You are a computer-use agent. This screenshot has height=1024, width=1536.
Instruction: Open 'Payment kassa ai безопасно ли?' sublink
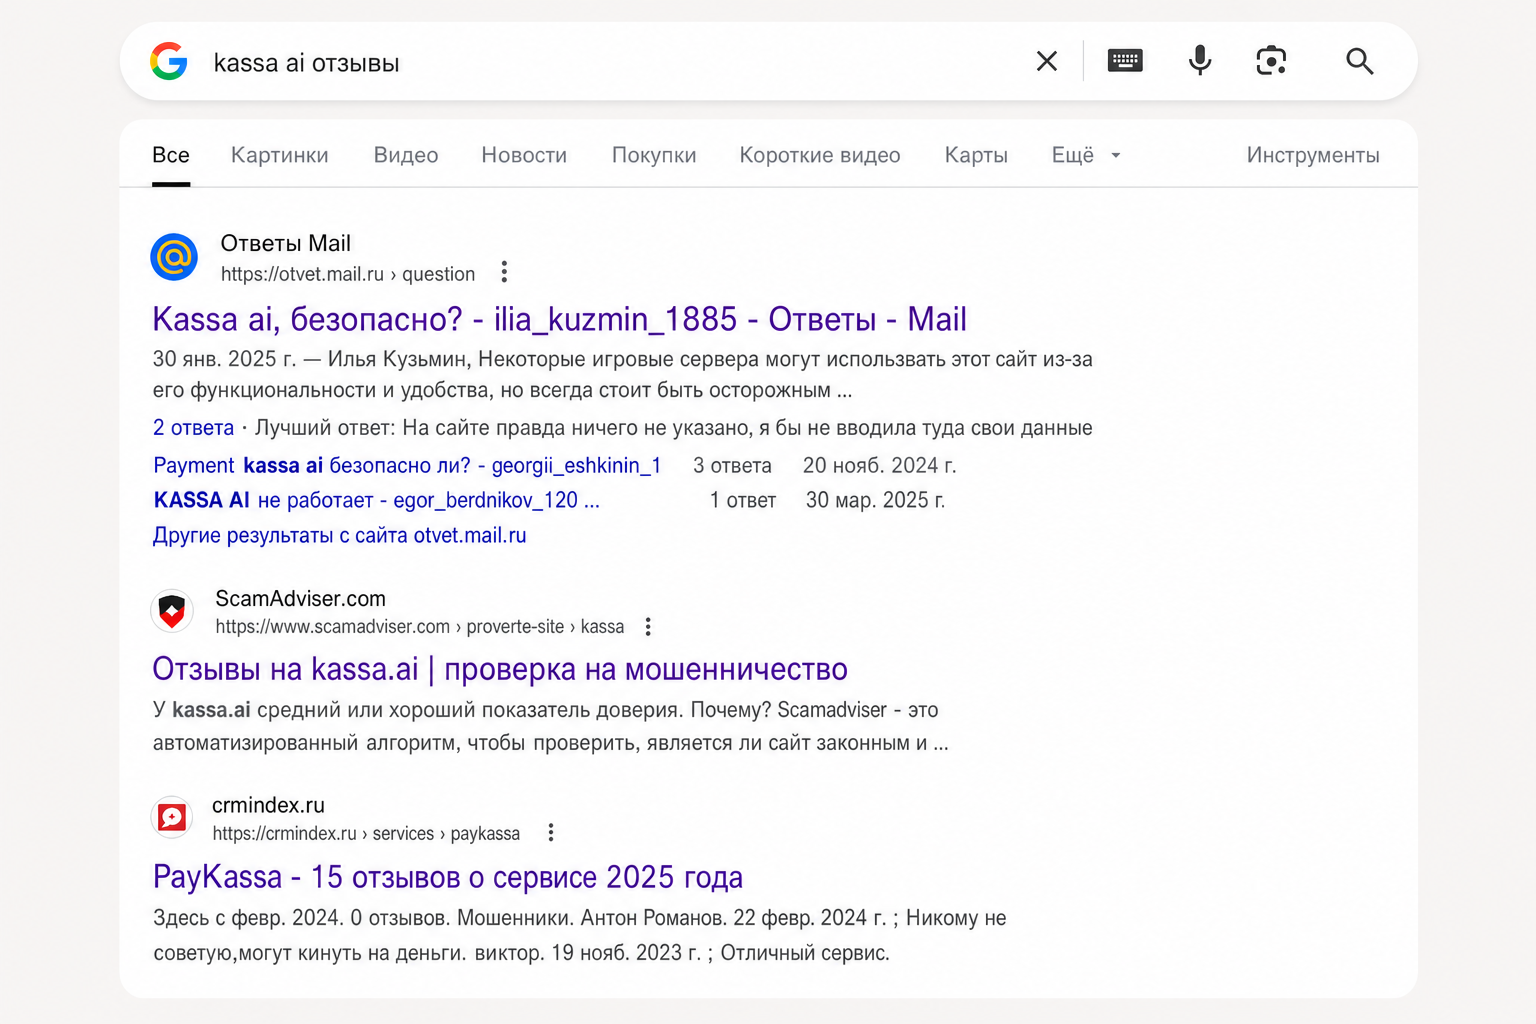pos(407,465)
